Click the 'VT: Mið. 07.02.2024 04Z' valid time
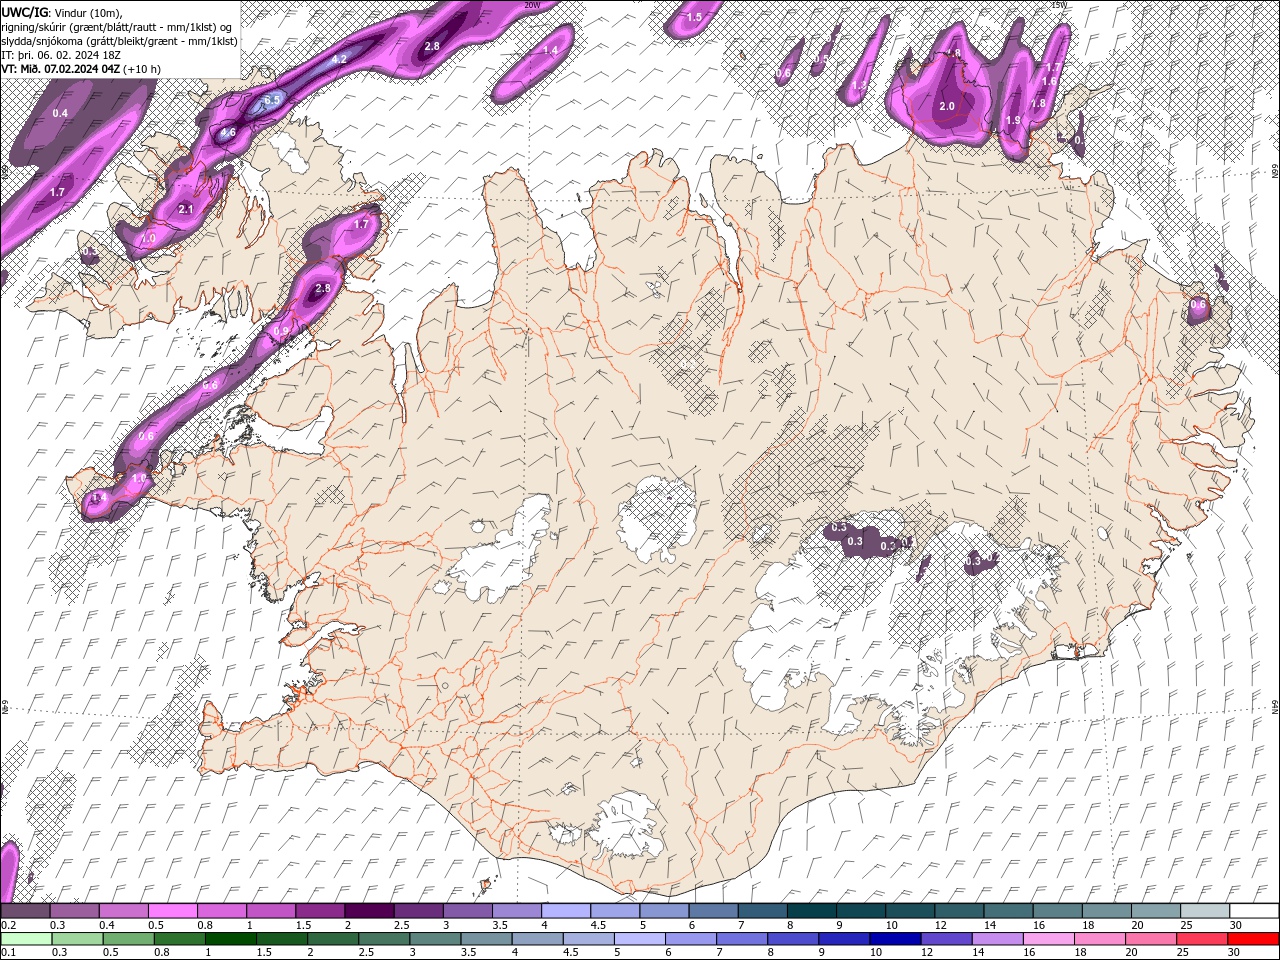This screenshot has width=1280, height=960. 59,69
